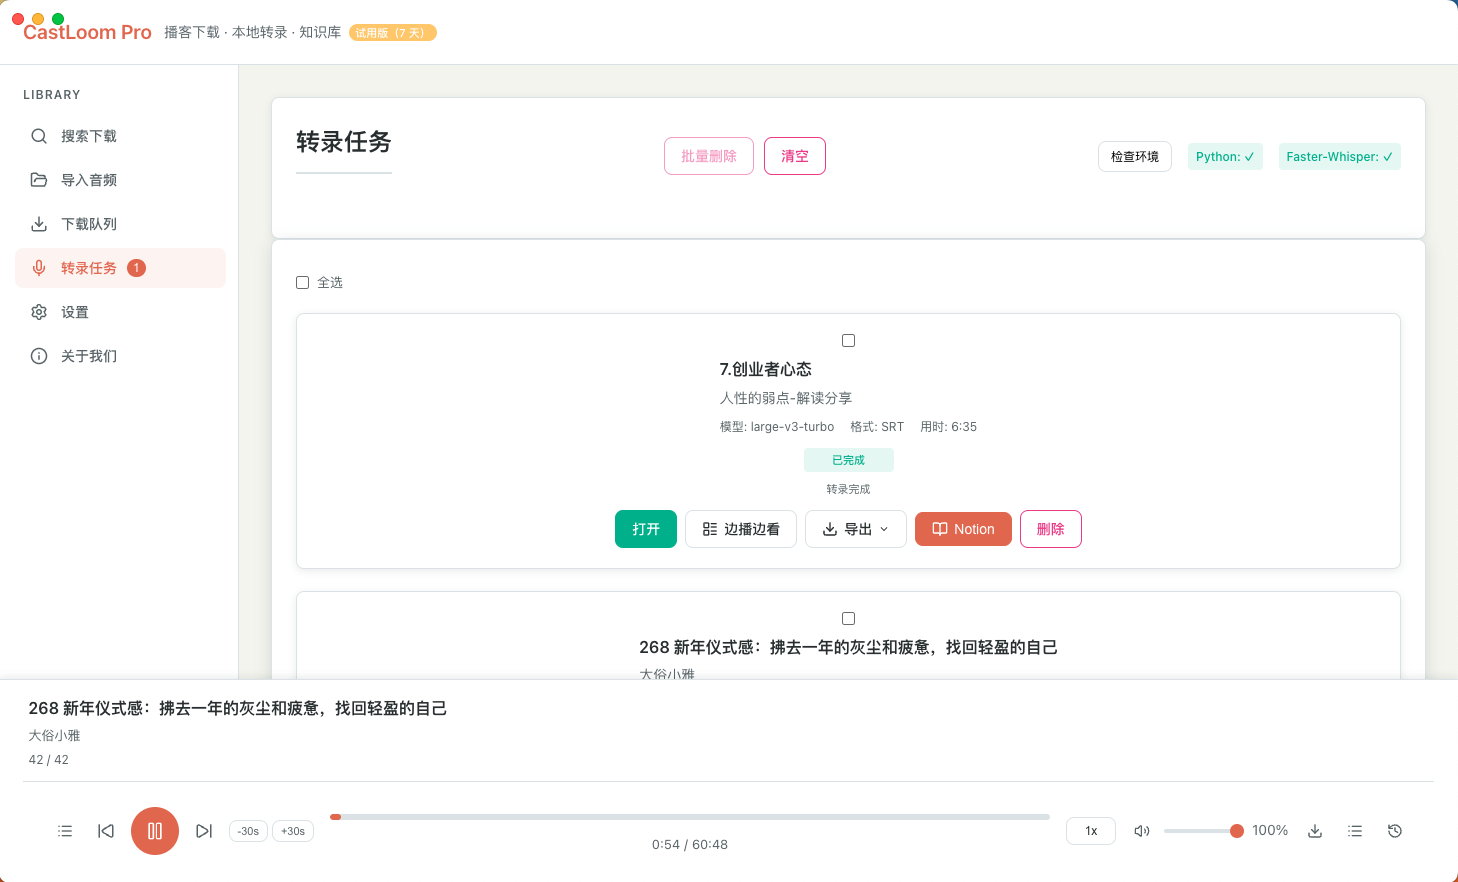Select the checkbox for 268 新年仪式感
Image resolution: width=1458 pixels, height=882 pixels.
[x=848, y=618]
